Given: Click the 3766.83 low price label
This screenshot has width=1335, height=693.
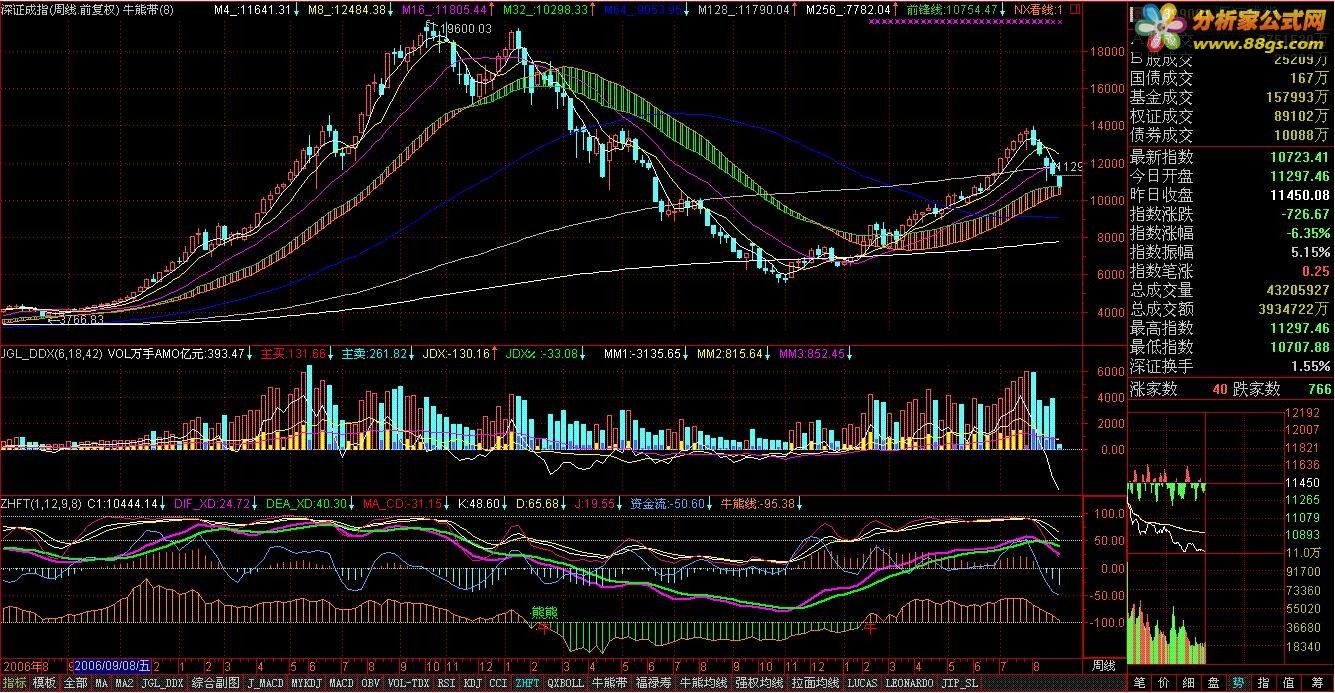Looking at the screenshot, I should coord(79,319).
